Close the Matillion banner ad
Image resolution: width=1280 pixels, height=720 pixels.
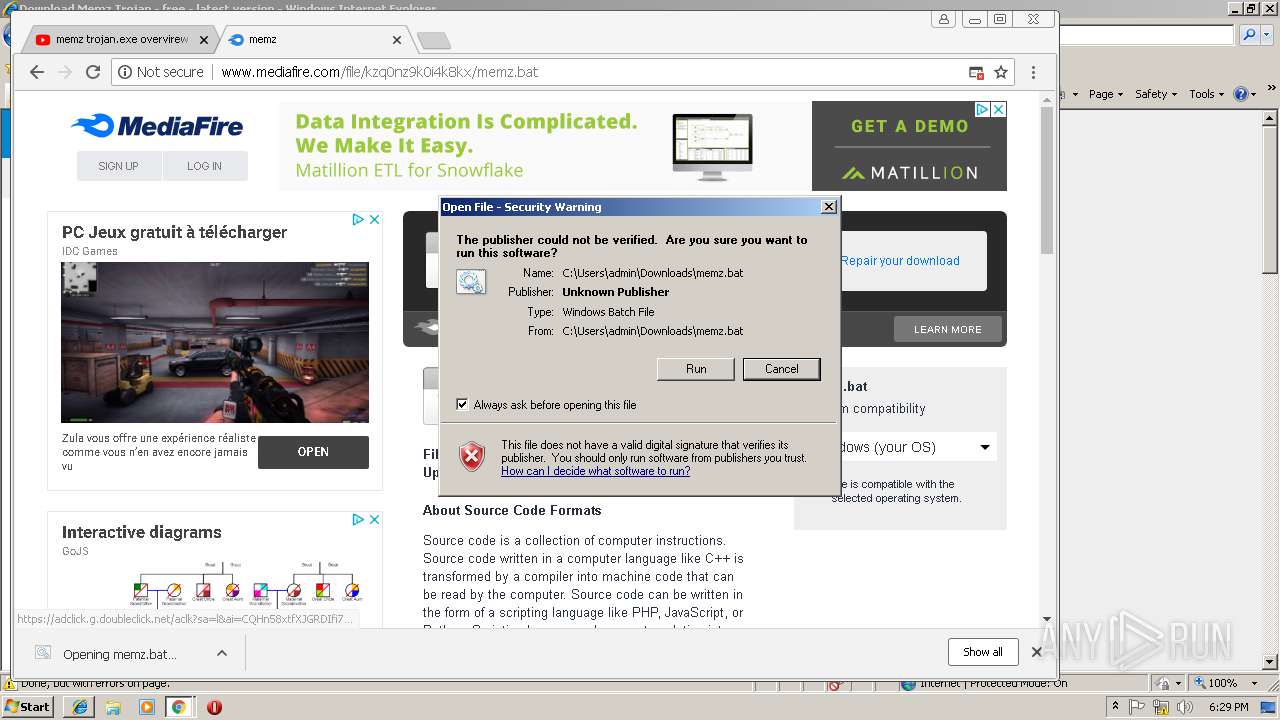click(x=998, y=109)
